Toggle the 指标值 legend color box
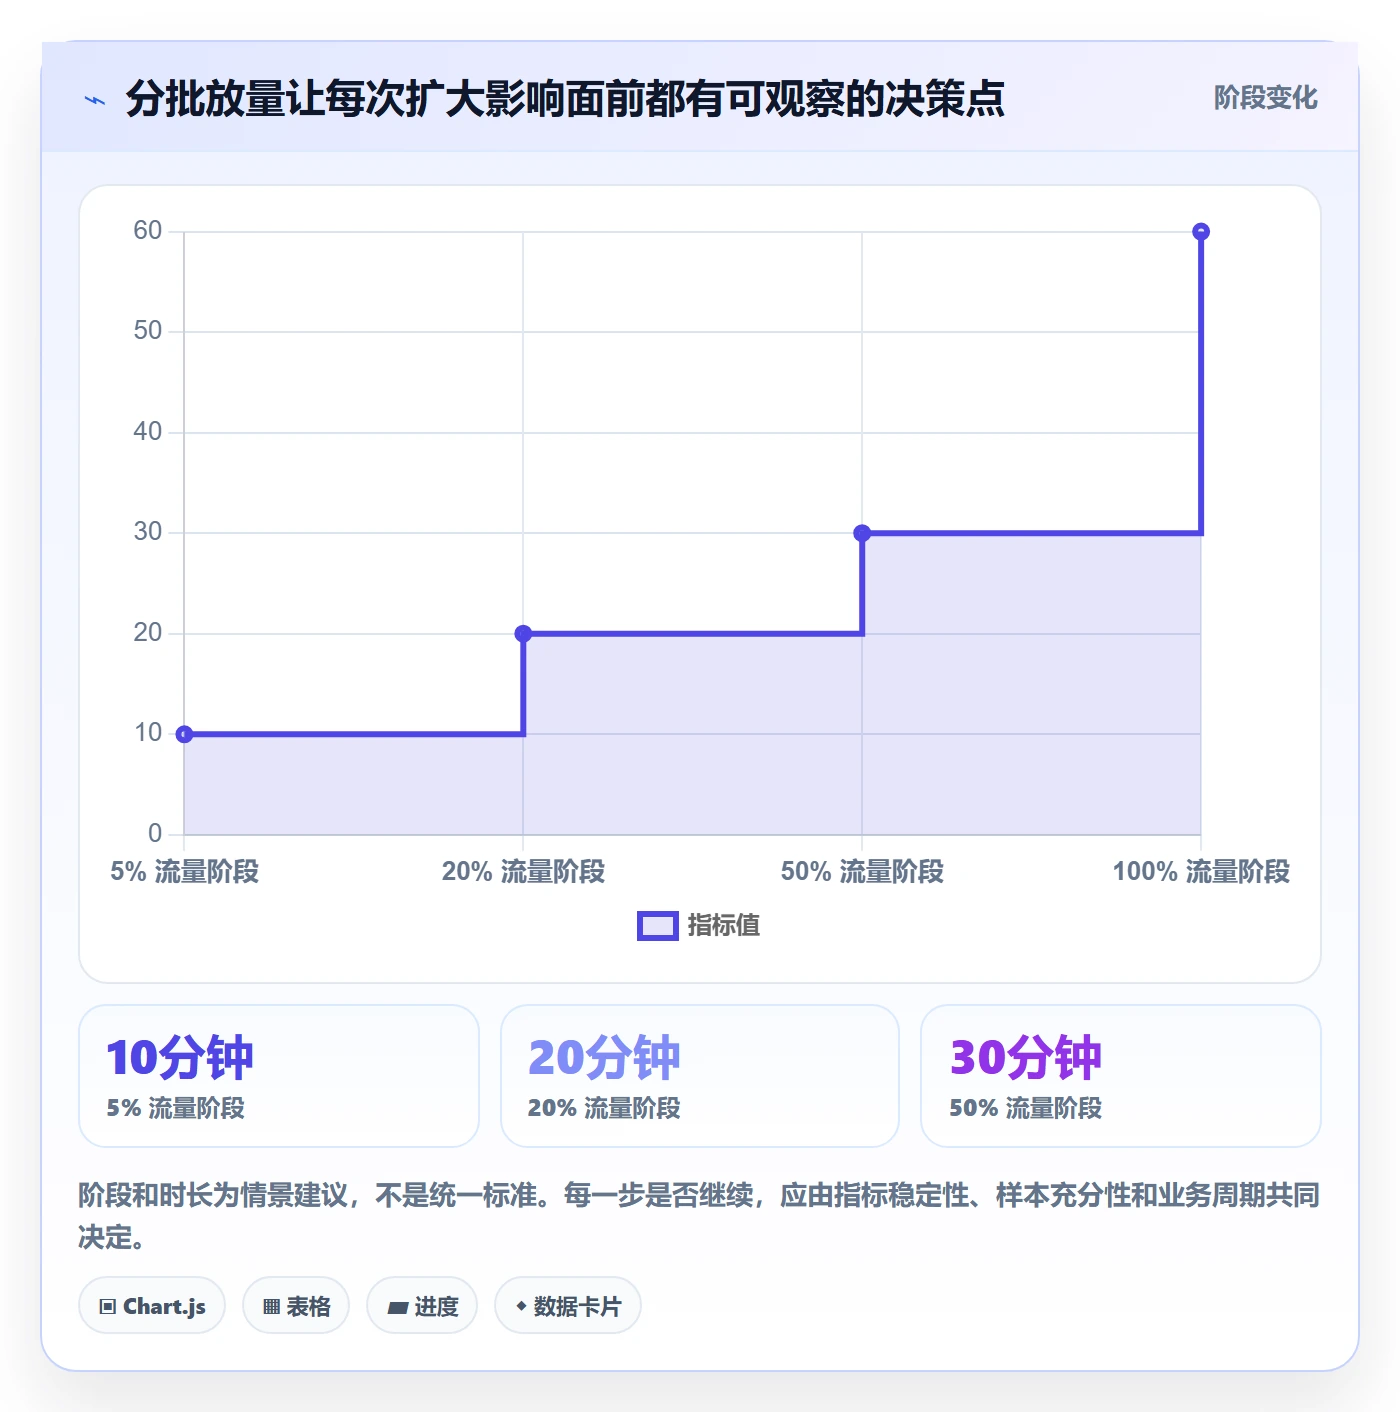Screen dimensions: 1400x1412 click(x=658, y=926)
